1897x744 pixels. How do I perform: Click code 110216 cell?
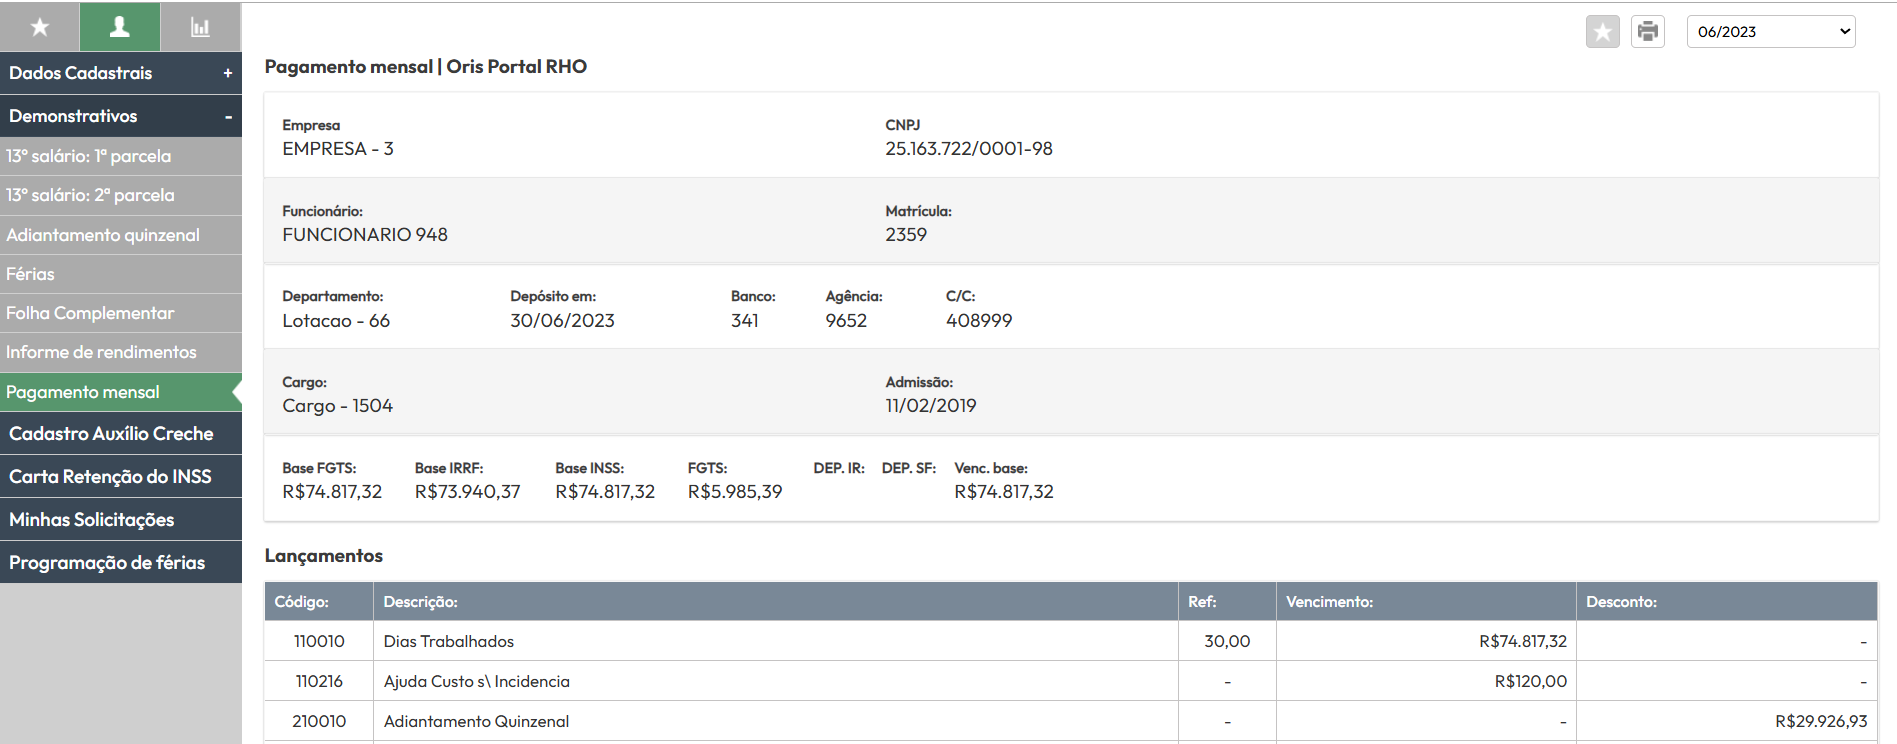pyautogui.click(x=319, y=681)
